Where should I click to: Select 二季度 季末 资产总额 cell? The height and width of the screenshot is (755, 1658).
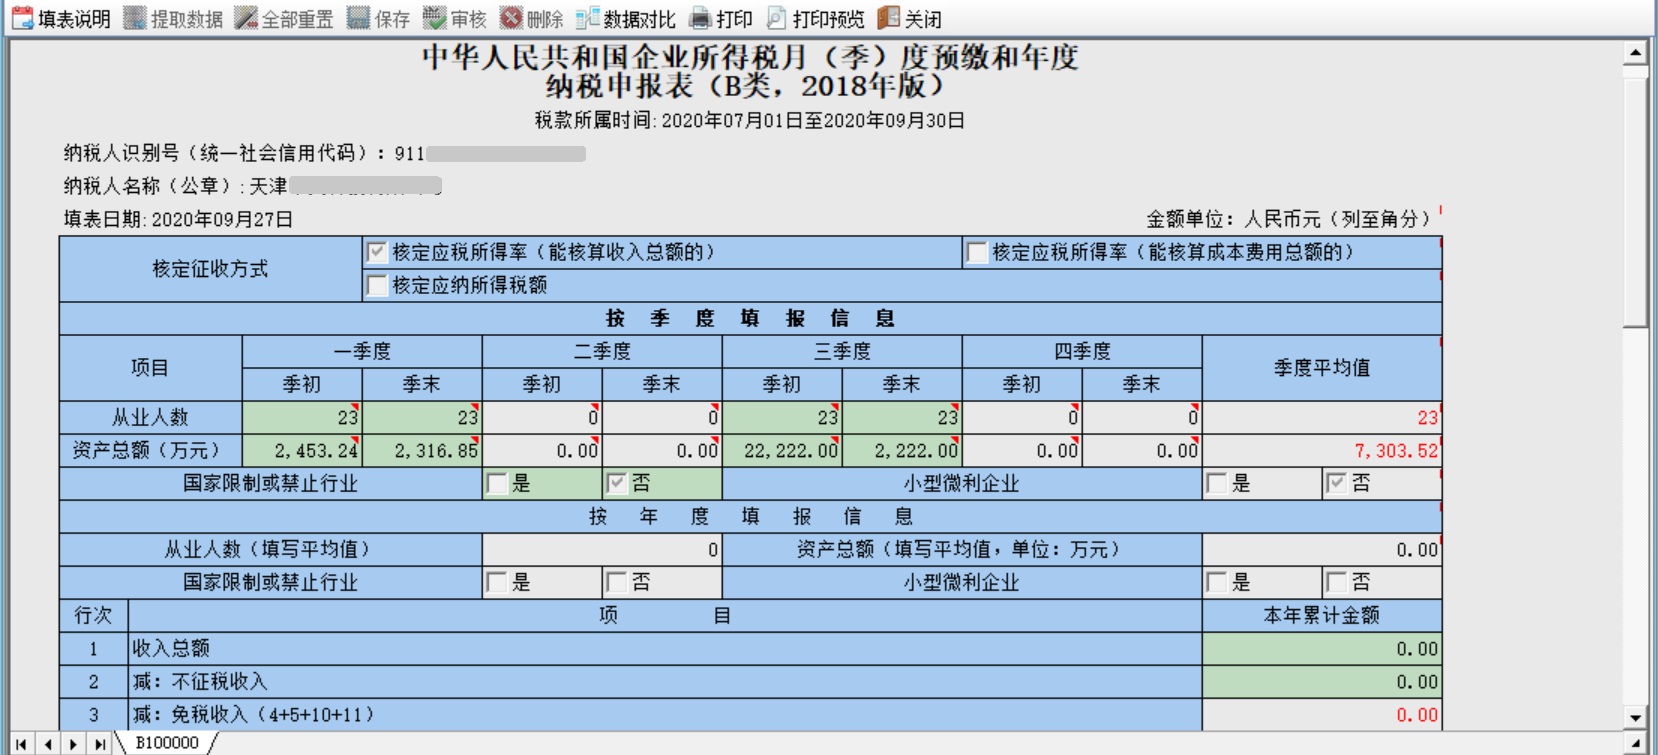(662, 450)
